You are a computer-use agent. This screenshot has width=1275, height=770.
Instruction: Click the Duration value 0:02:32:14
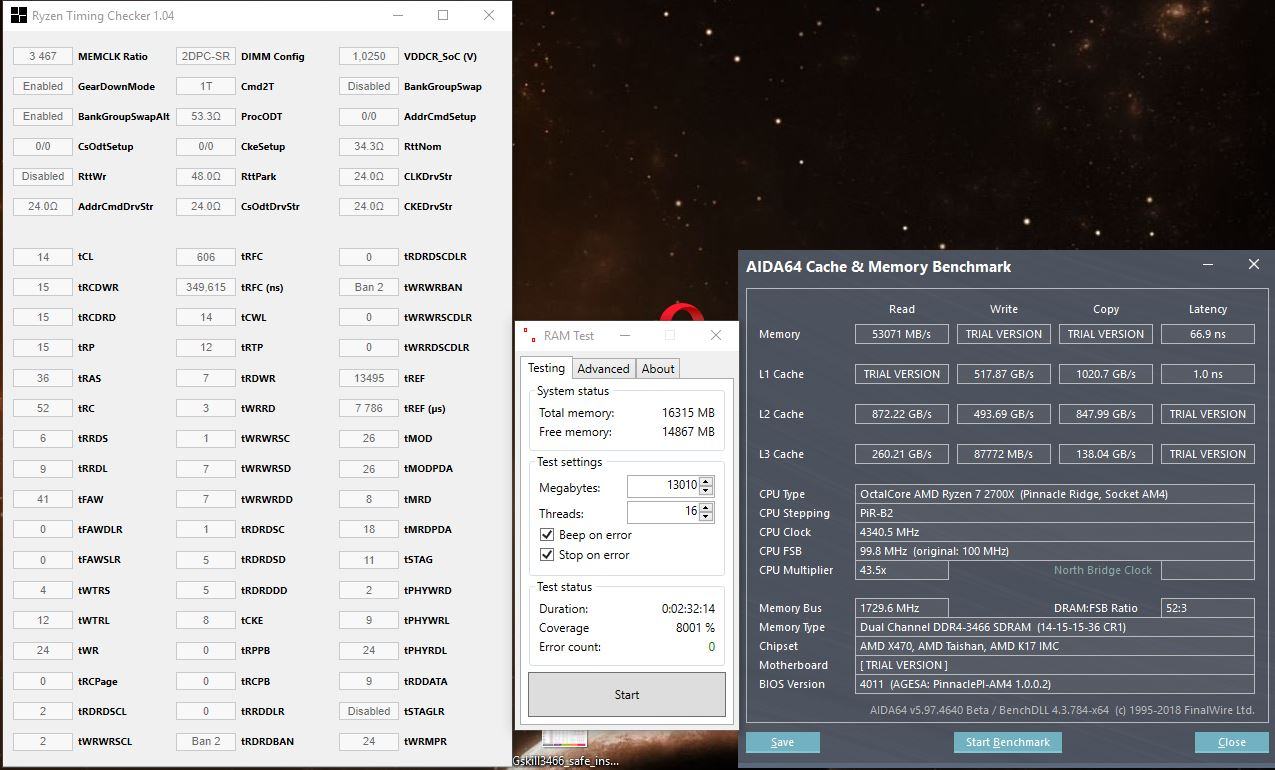coord(688,609)
